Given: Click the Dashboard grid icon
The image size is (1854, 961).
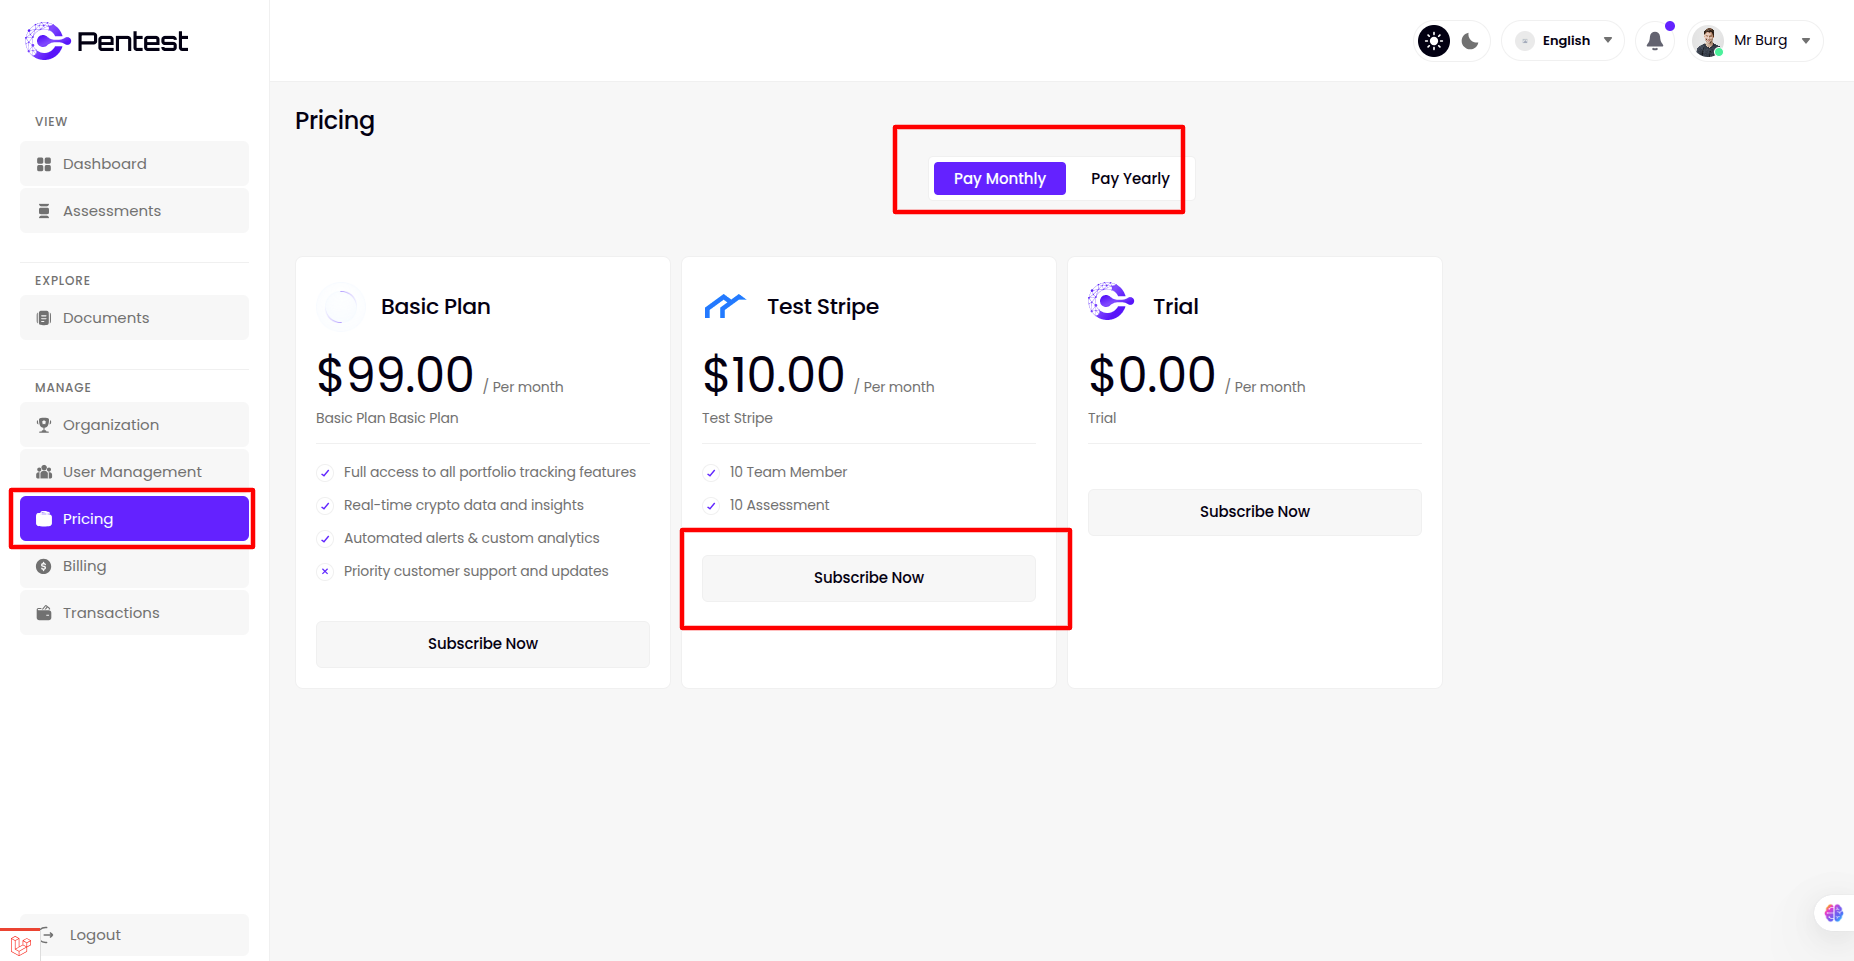Looking at the screenshot, I should point(44,164).
